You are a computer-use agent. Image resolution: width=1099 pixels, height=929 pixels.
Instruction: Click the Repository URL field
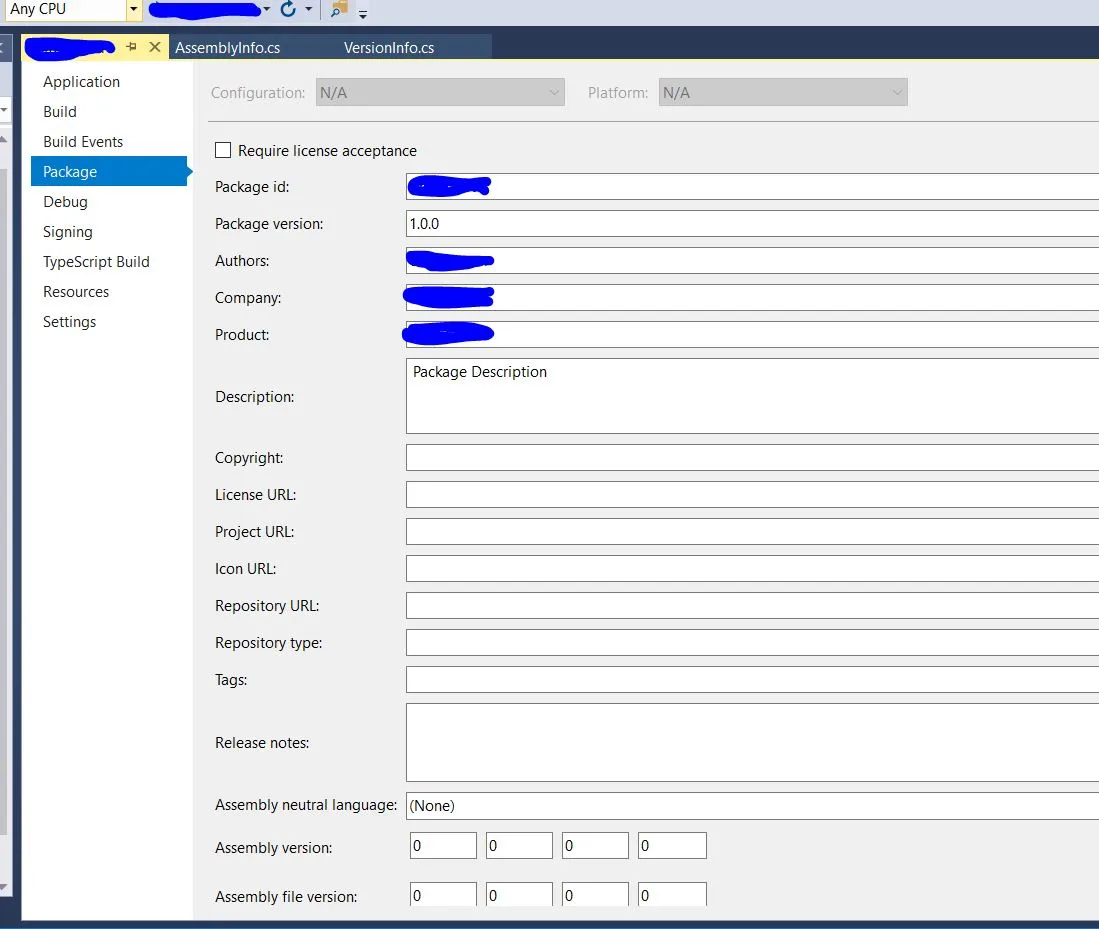(x=752, y=606)
